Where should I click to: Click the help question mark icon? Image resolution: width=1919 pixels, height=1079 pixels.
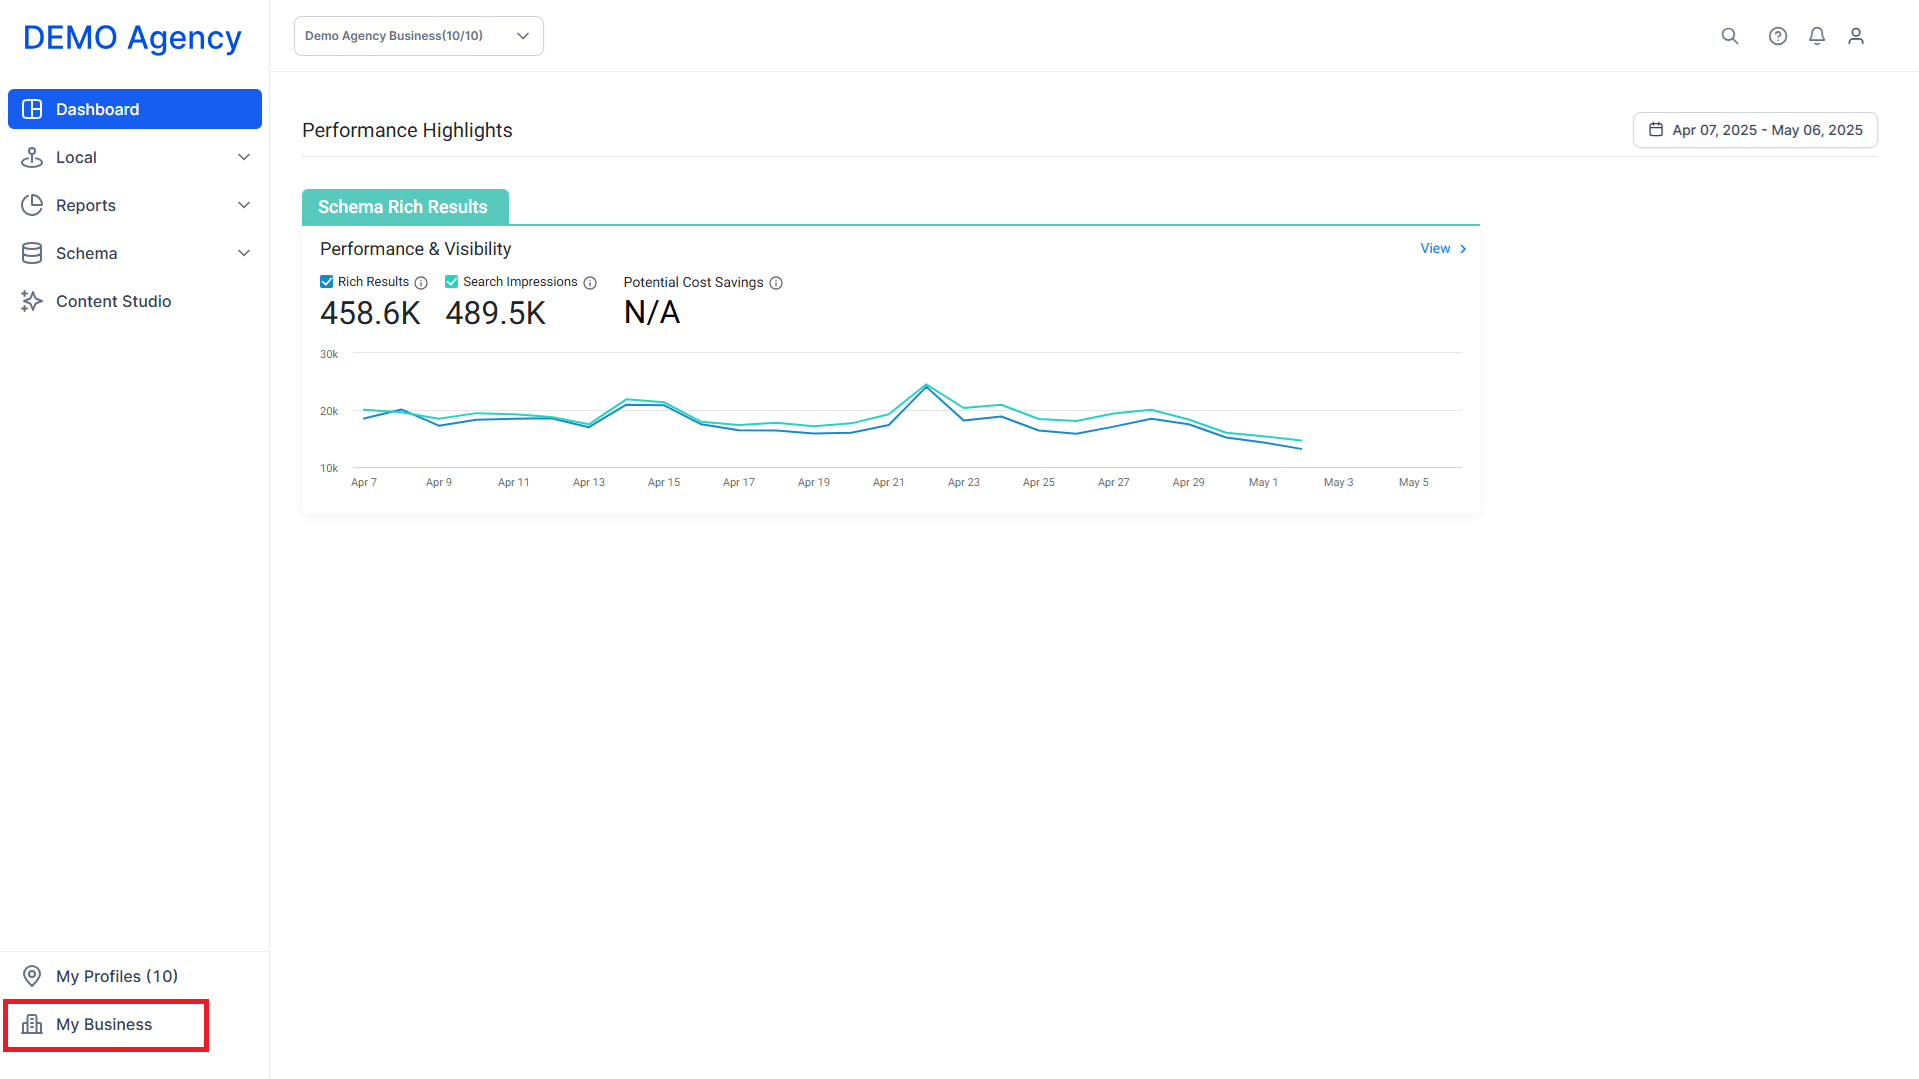1777,36
